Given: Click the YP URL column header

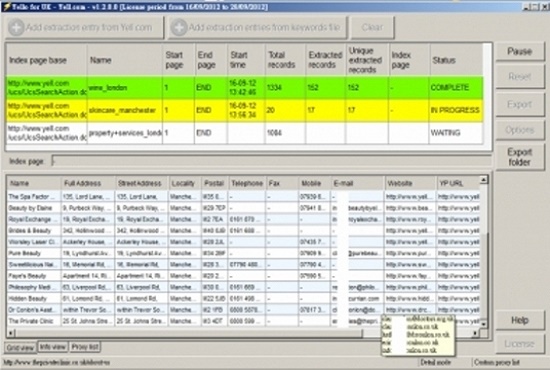Looking at the screenshot, I should tap(458, 183).
